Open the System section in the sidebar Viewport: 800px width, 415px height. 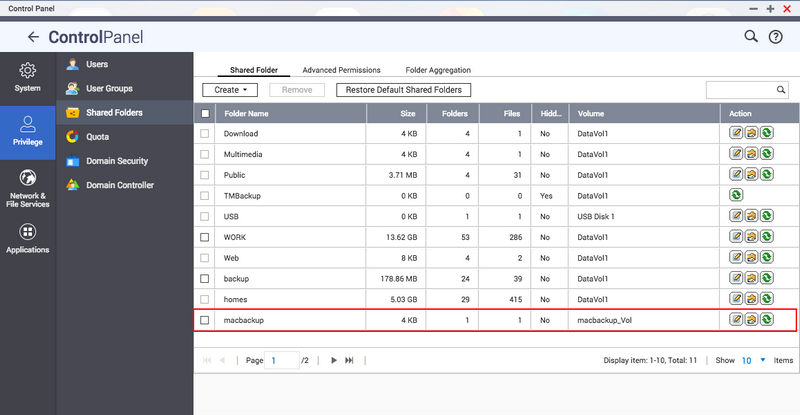[x=28, y=77]
